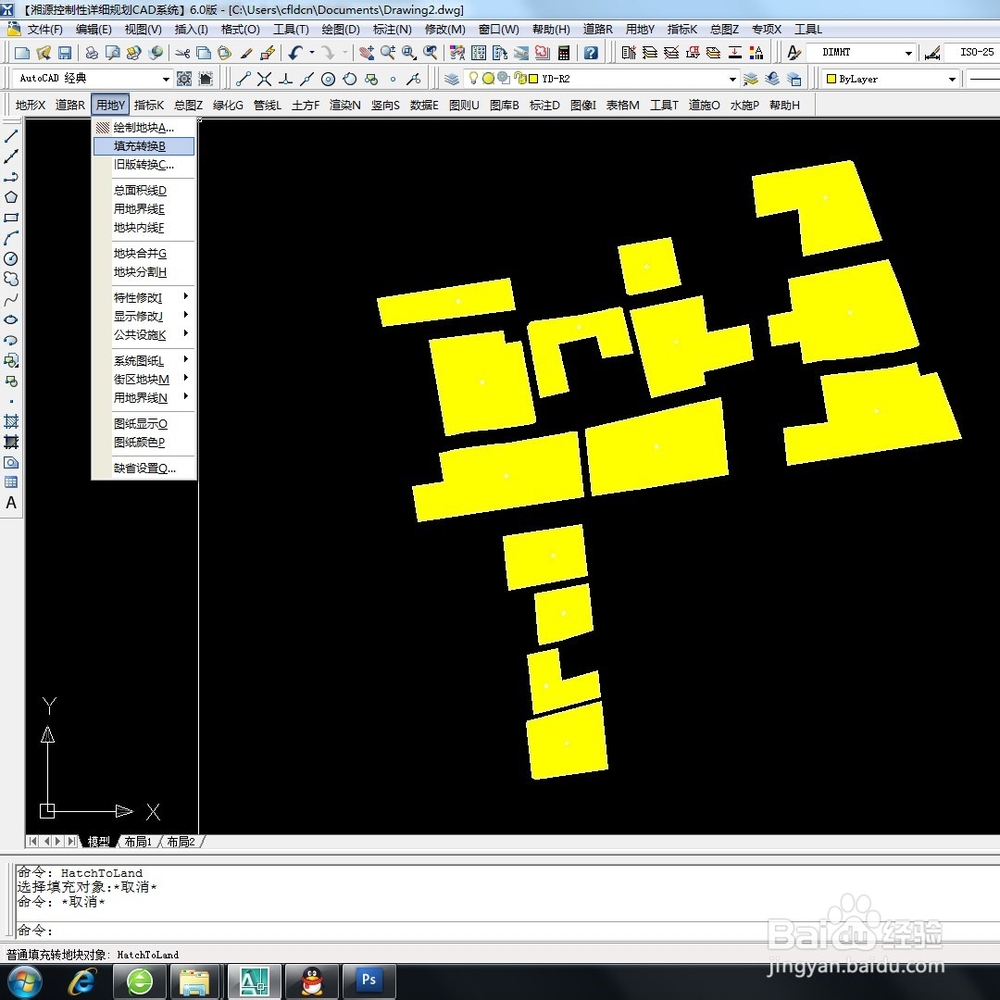The image size is (1000, 1000).
Task: Open the AutoCAD 经典 workspace dropdown
Action: click(x=166, y=79)
